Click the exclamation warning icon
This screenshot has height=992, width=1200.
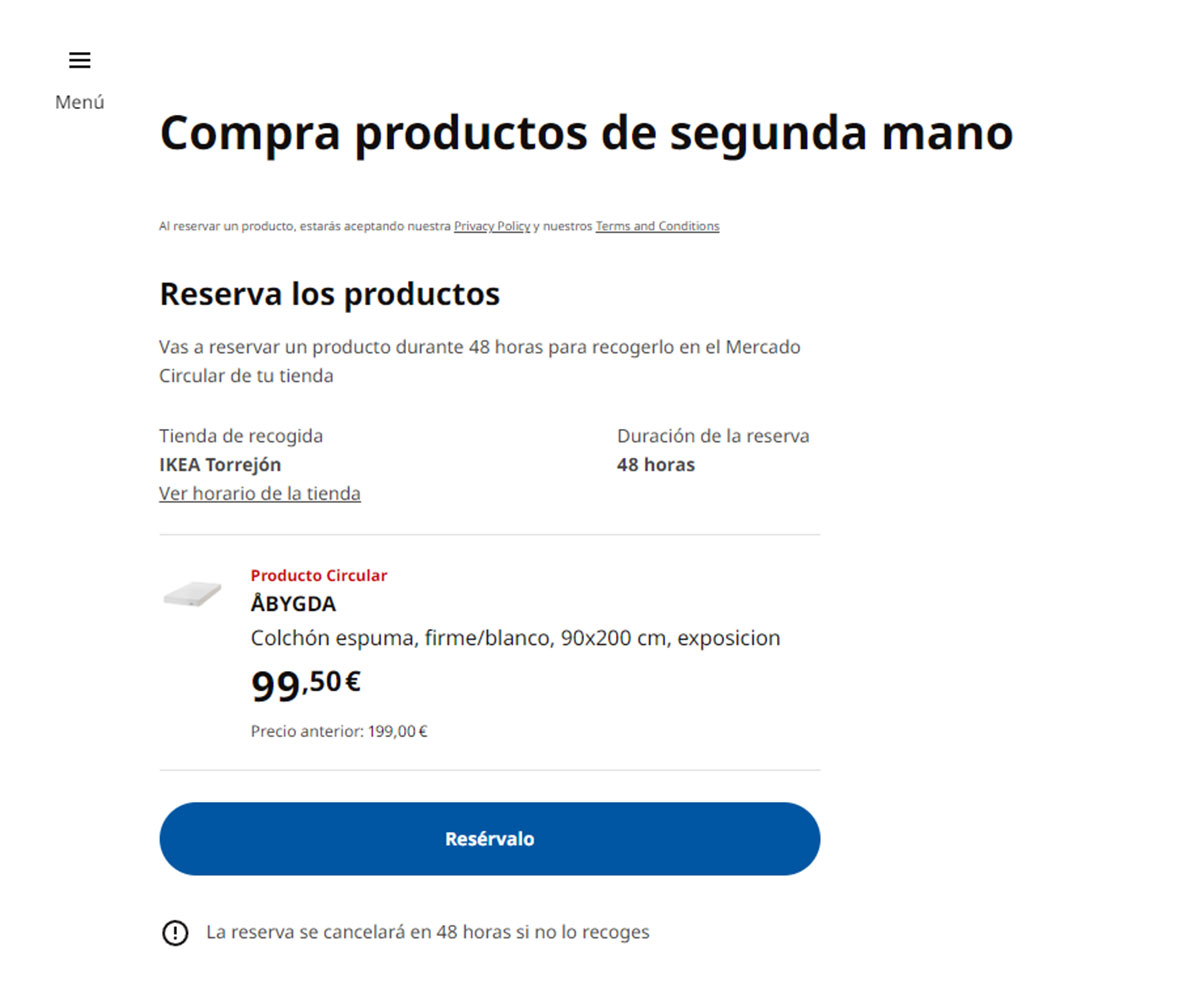[x=175, y=933]
